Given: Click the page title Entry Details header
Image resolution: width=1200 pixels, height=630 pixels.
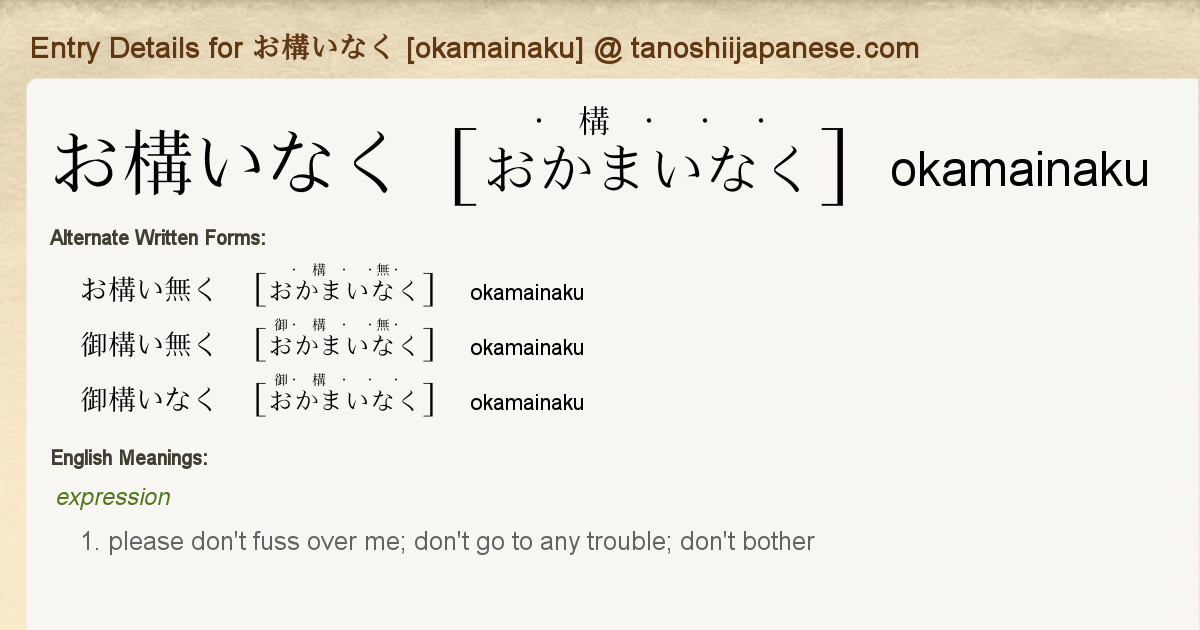Looking at the screenshot, I should tap(474, 48).
